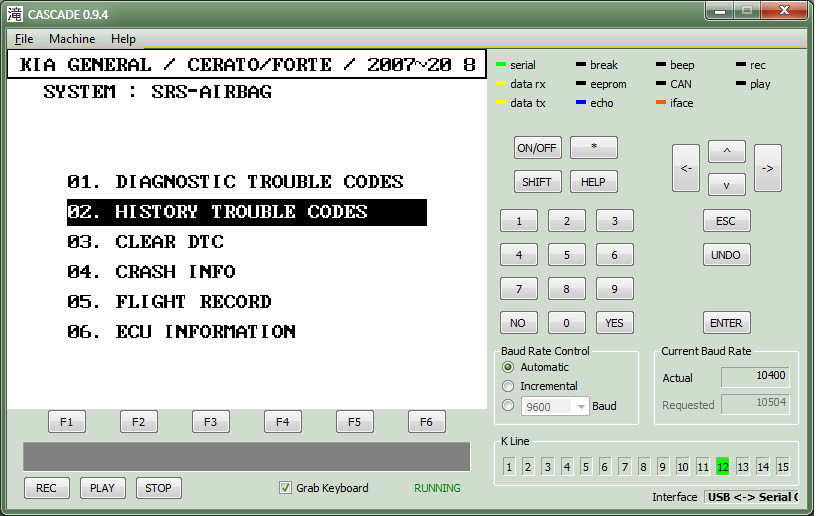Click the eeprom indicator light
819x516 pixels.
[581, 84]
